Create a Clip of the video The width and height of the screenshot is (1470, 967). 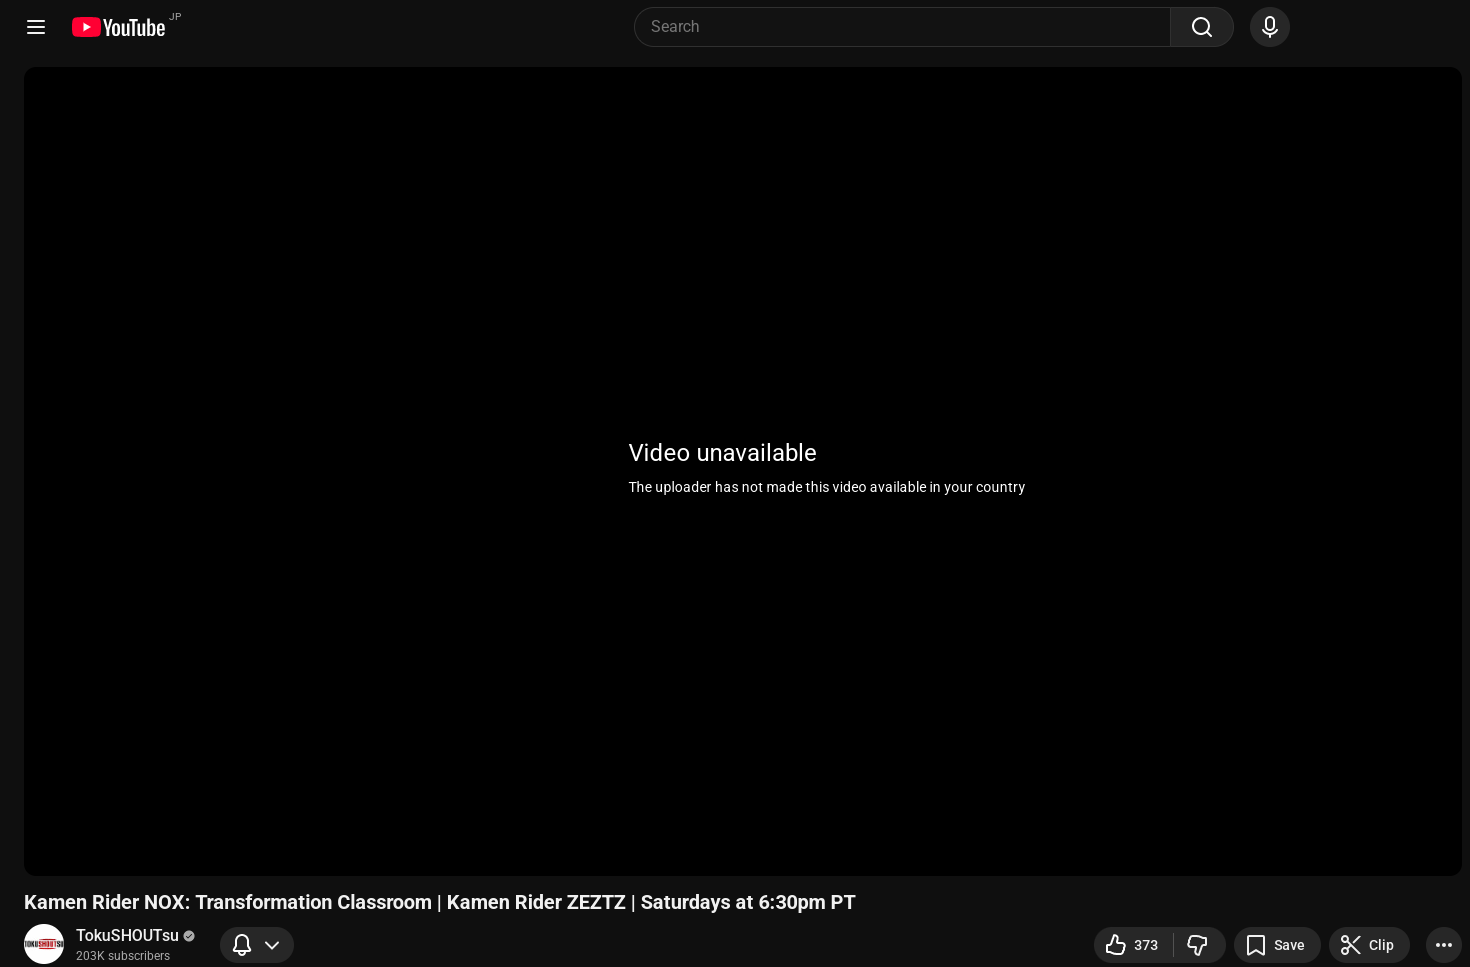coord(1369,945)
